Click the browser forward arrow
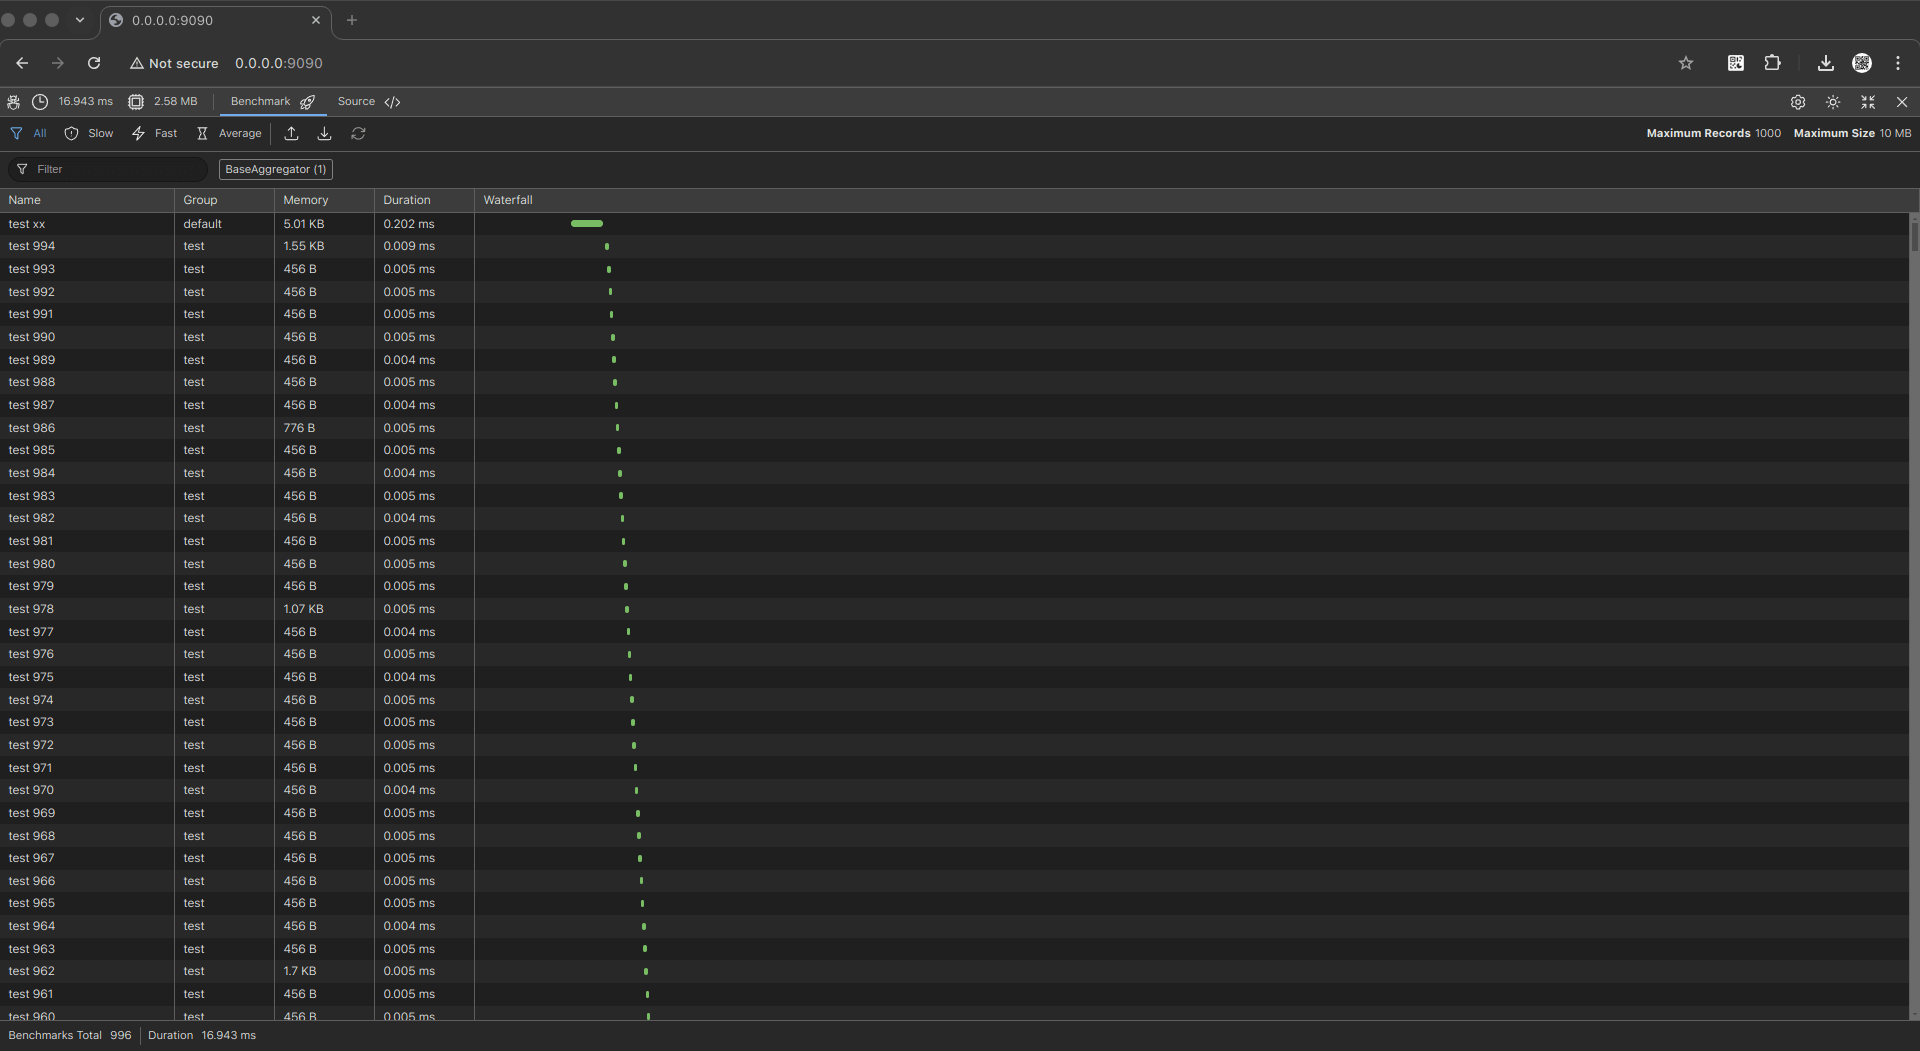Screen dimensions: 1920x1051 (x=58, y=63)
